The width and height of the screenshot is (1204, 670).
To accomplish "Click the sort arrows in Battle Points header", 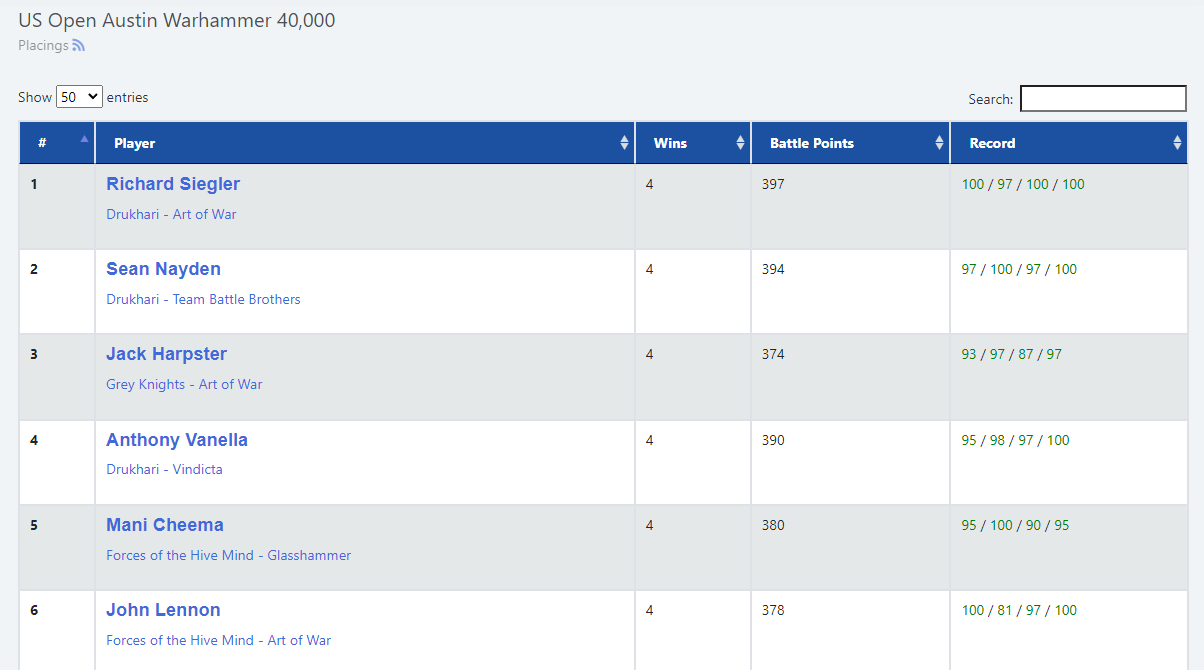I will (x=939, y=143).
